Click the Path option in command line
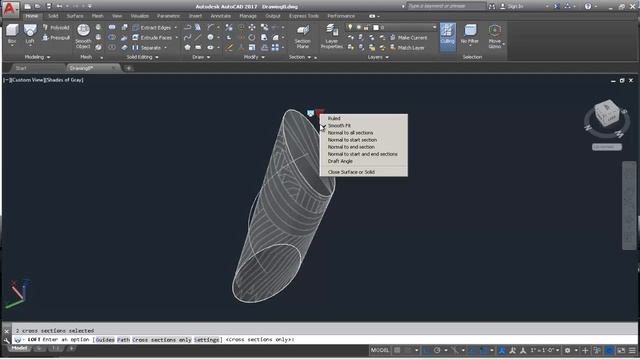The image size is (640, 360). (123, 340)
